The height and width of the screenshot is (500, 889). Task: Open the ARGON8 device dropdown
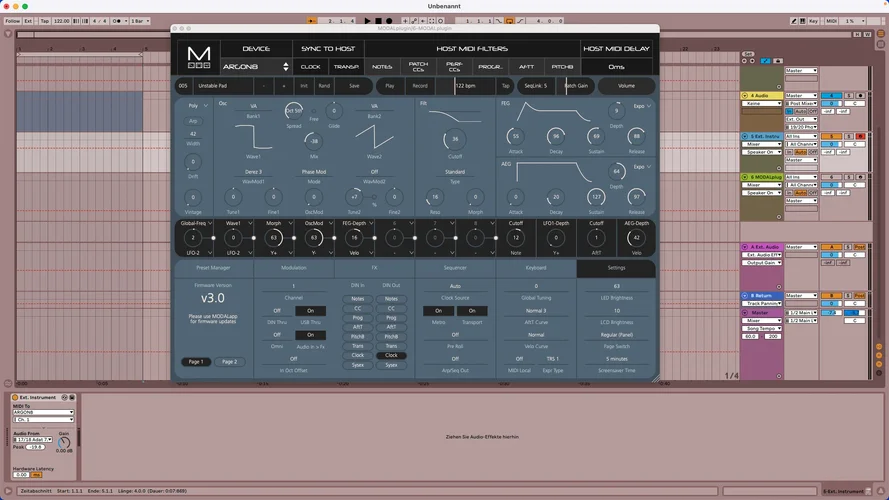coord(255,67)
